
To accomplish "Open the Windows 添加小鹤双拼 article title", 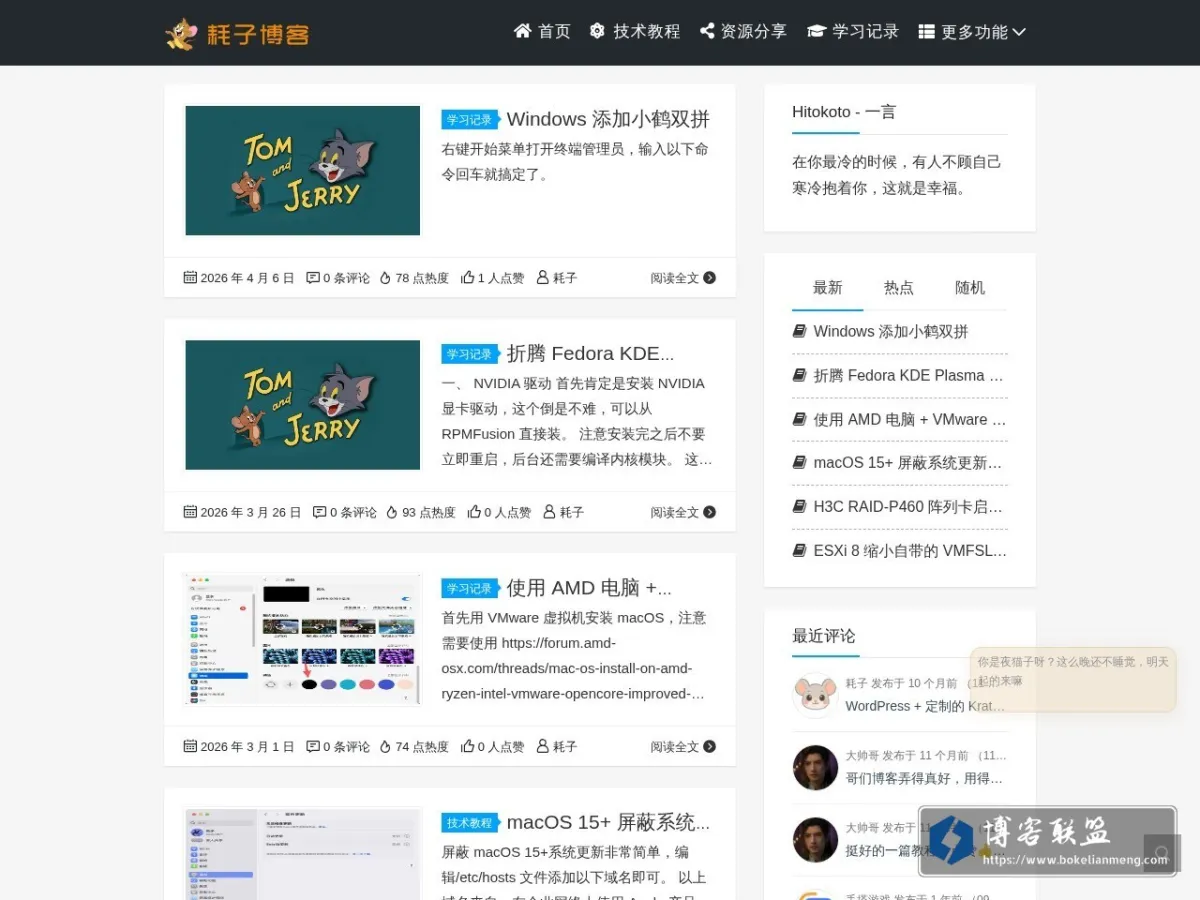I will tap(608, 119).
